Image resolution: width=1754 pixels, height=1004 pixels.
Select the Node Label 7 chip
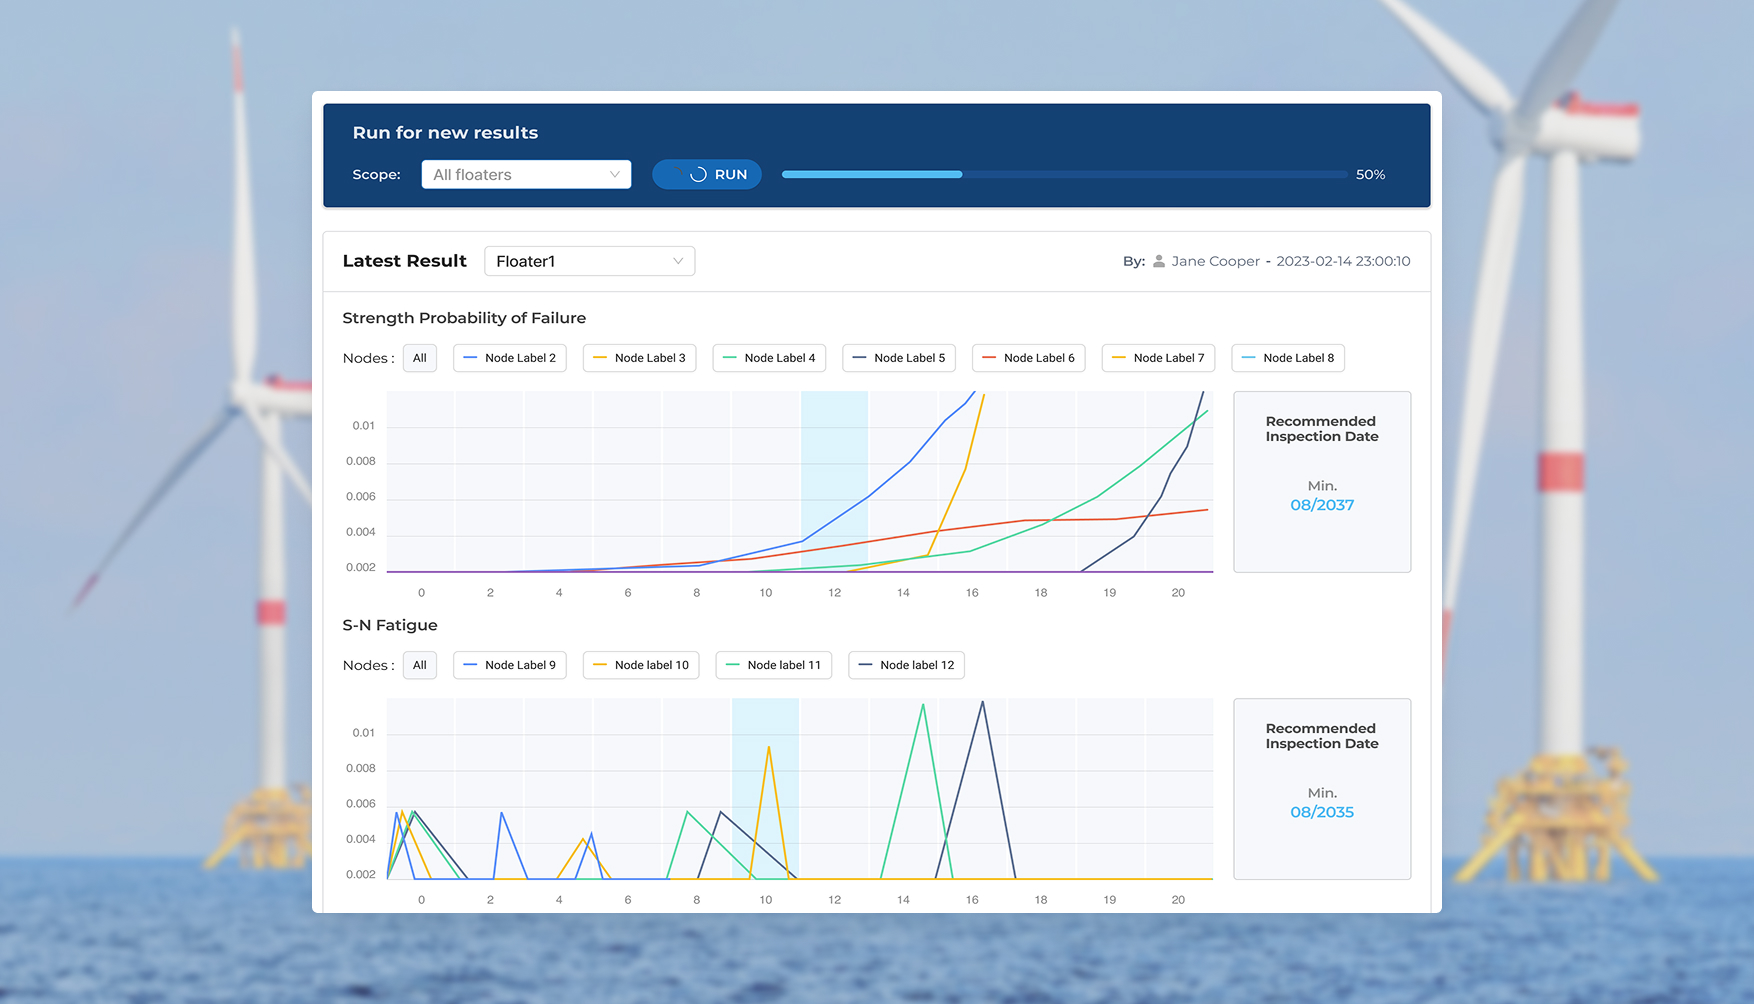(x=1158, y=358)
